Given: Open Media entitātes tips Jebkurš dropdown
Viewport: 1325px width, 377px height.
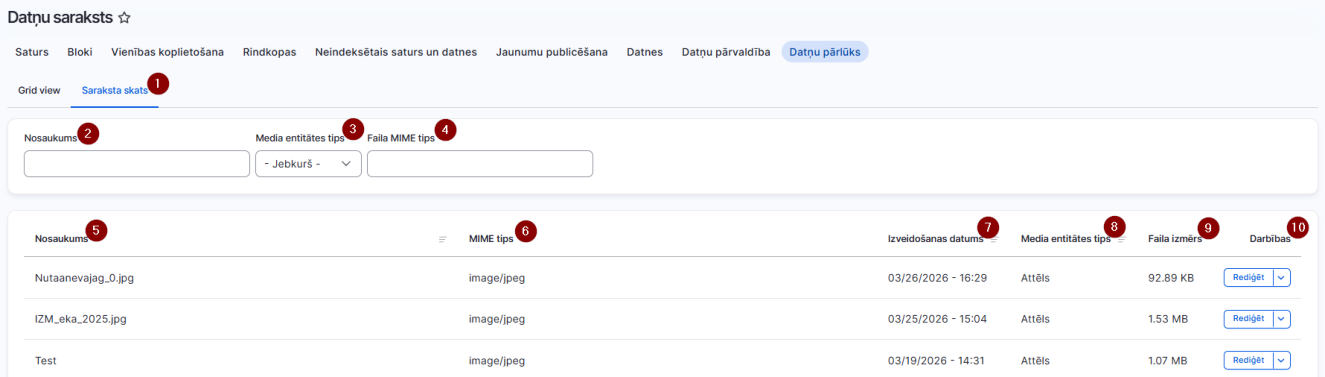Looking at the screenshot, I should point(308,164).
